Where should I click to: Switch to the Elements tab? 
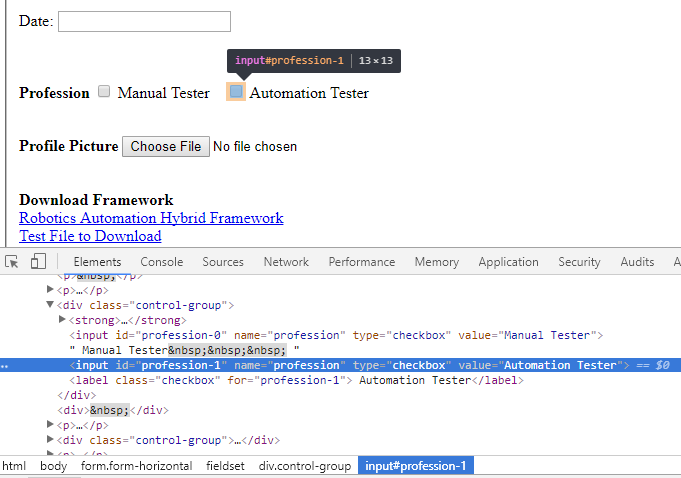[x=97, y=262]
